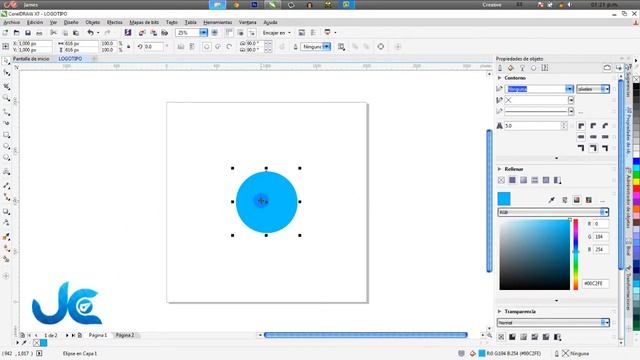Switch to the Página 2 page tab
This screenshot has width=640, height=360.
(125, 335)
